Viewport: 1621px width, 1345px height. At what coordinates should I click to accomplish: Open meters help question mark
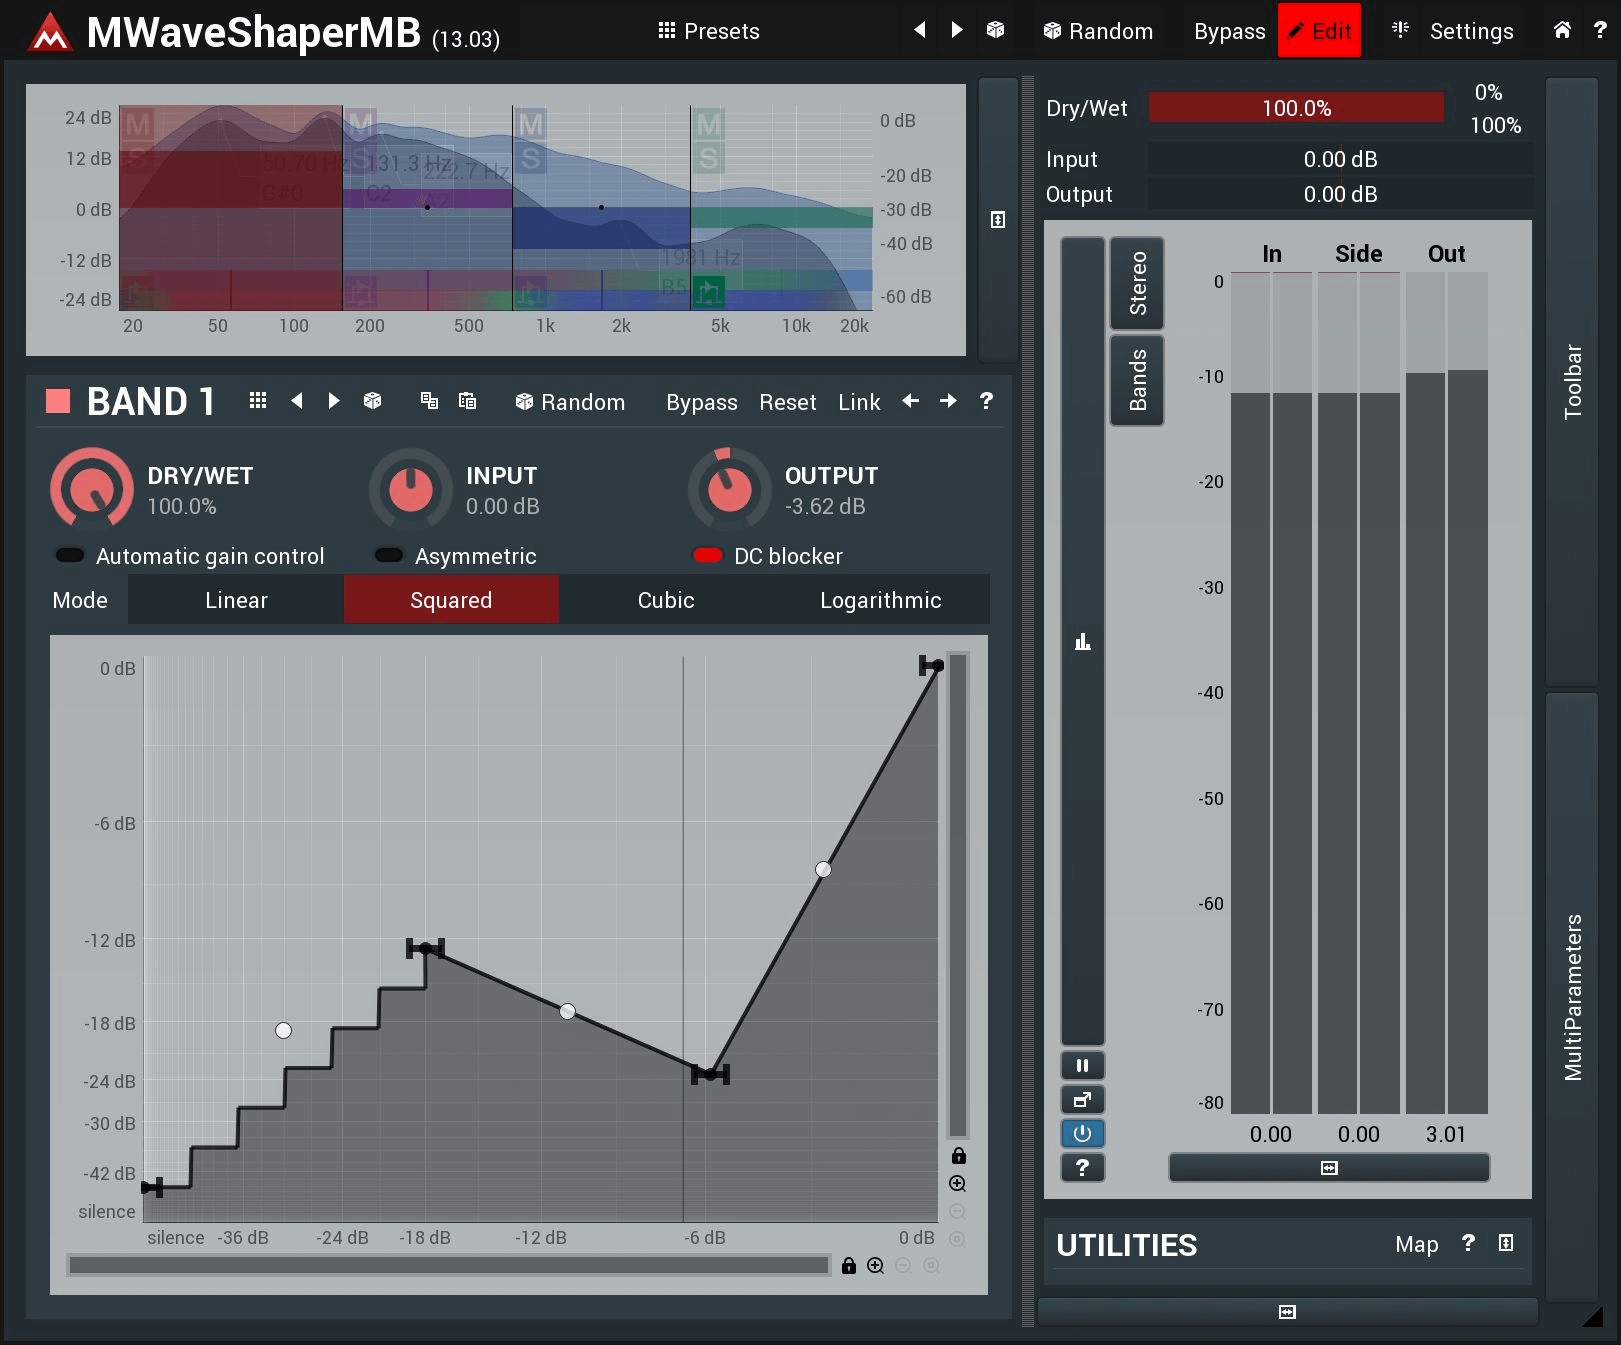tap(1082, 1168)
